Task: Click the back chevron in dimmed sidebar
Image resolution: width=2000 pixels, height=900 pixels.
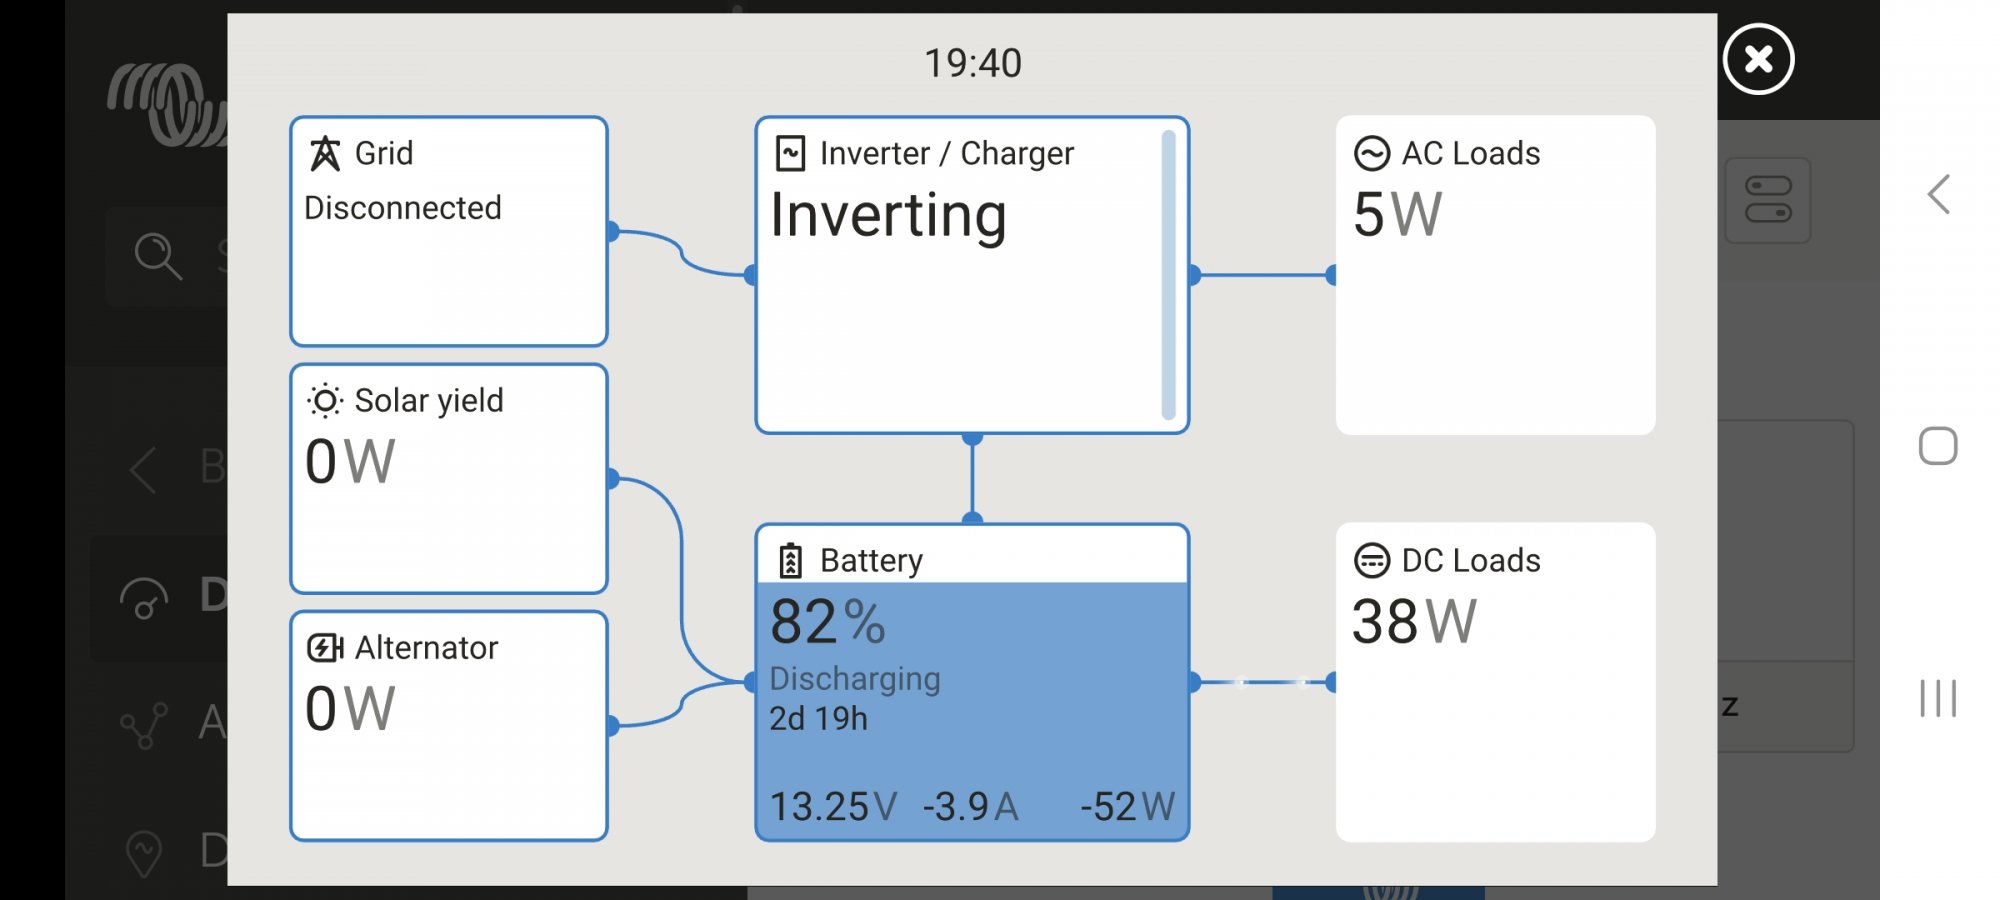Action: (144, 469)
